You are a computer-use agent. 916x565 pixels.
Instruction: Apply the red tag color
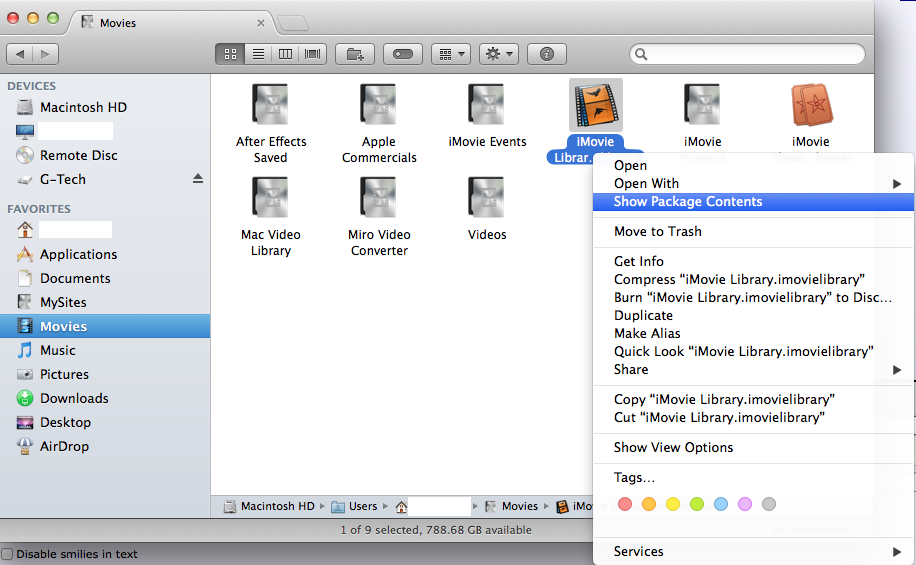(624, 504)
